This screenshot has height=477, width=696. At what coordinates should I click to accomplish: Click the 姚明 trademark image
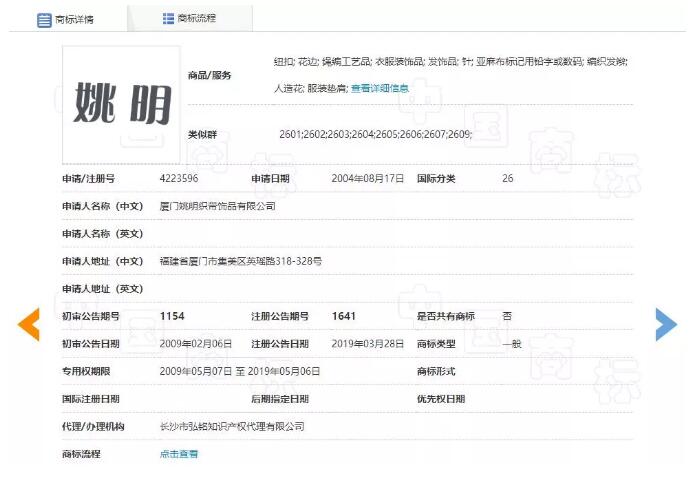(121, 104)
